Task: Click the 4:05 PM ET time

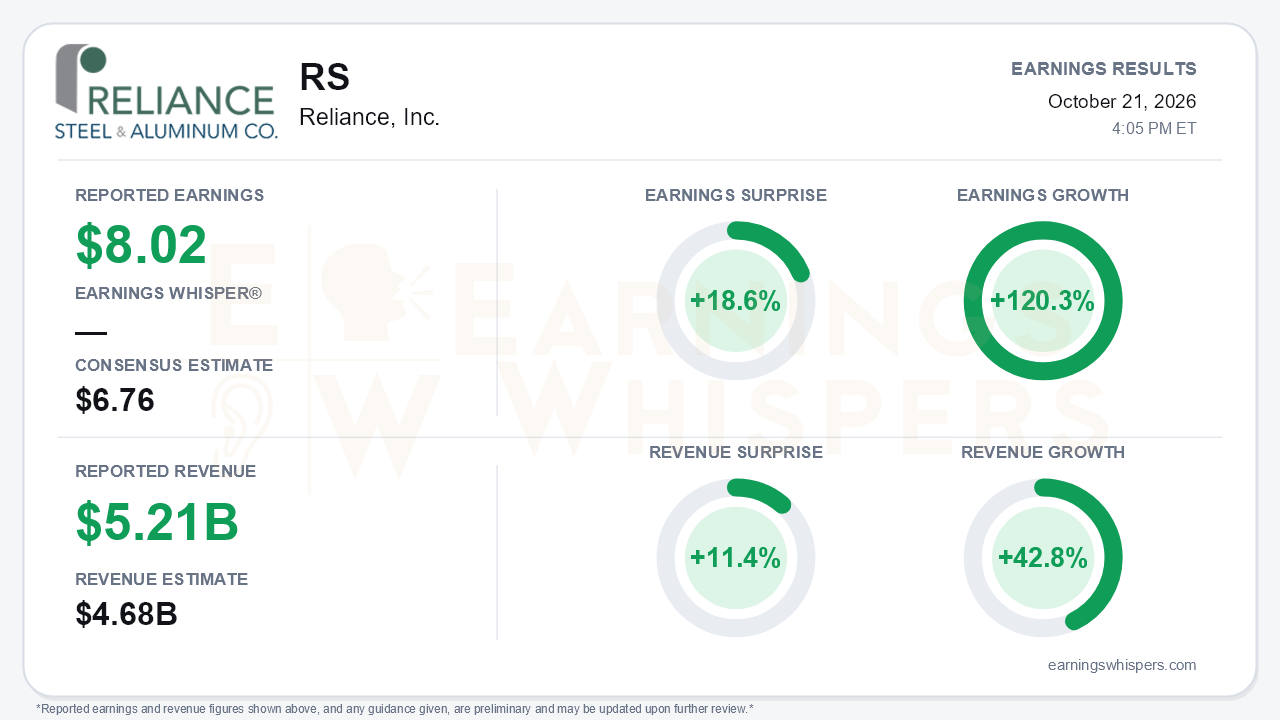Action: point(1154,129)
